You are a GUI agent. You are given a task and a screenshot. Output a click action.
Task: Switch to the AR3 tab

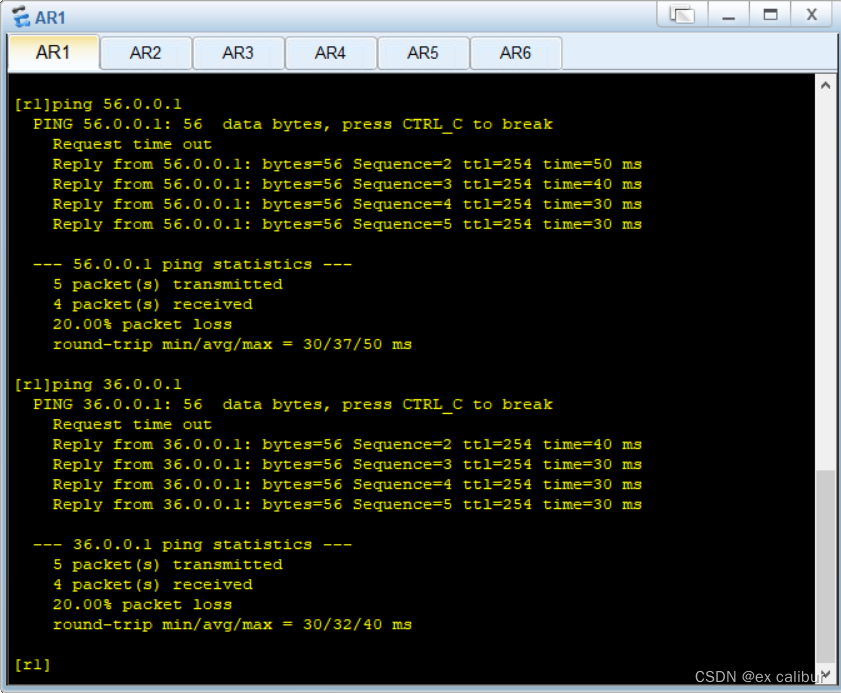[x=238, y=53]
